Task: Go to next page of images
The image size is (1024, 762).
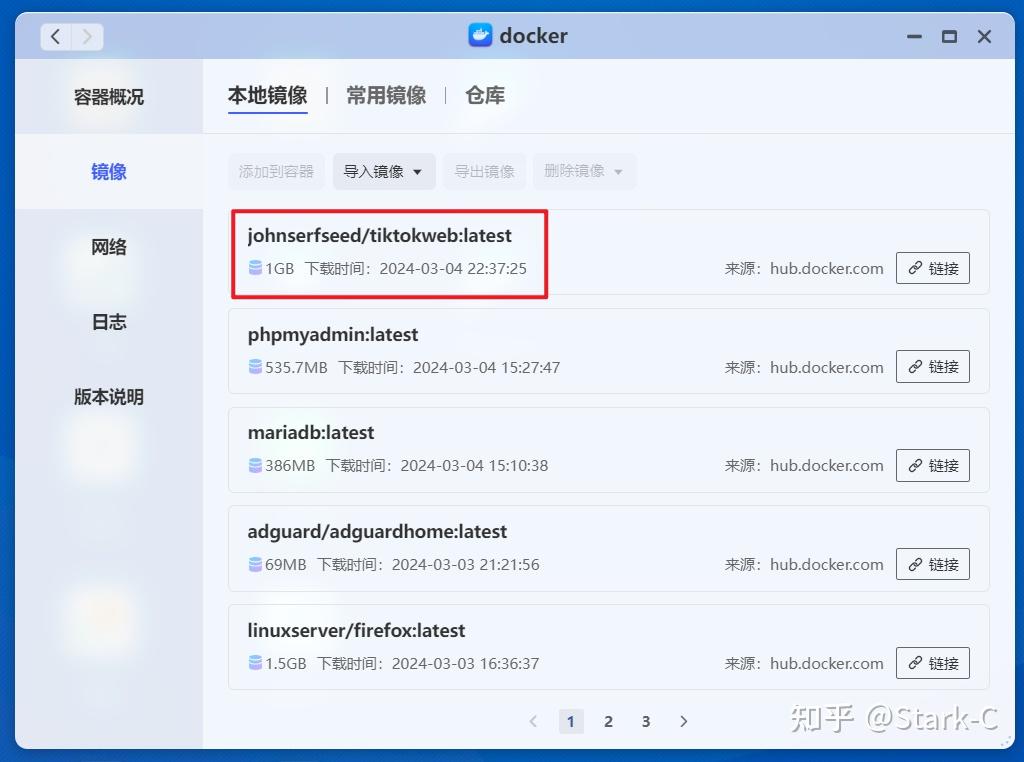Action: (683, 721)
